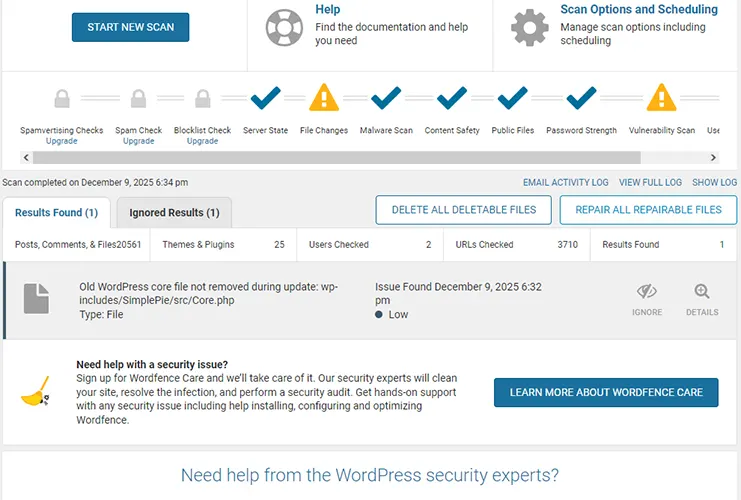Click the File Changes stage label
This screenshot has width=741, height=500.
click(324, 130)
